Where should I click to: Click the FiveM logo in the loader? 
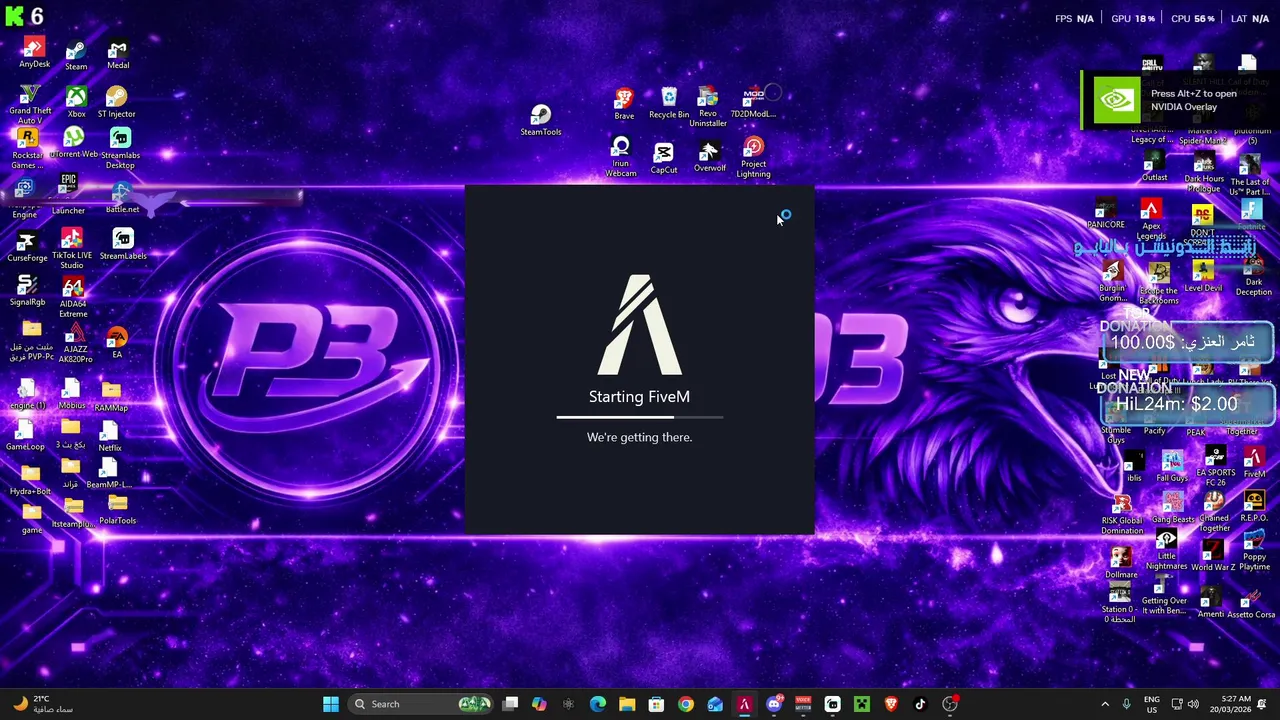coord(640,325)
